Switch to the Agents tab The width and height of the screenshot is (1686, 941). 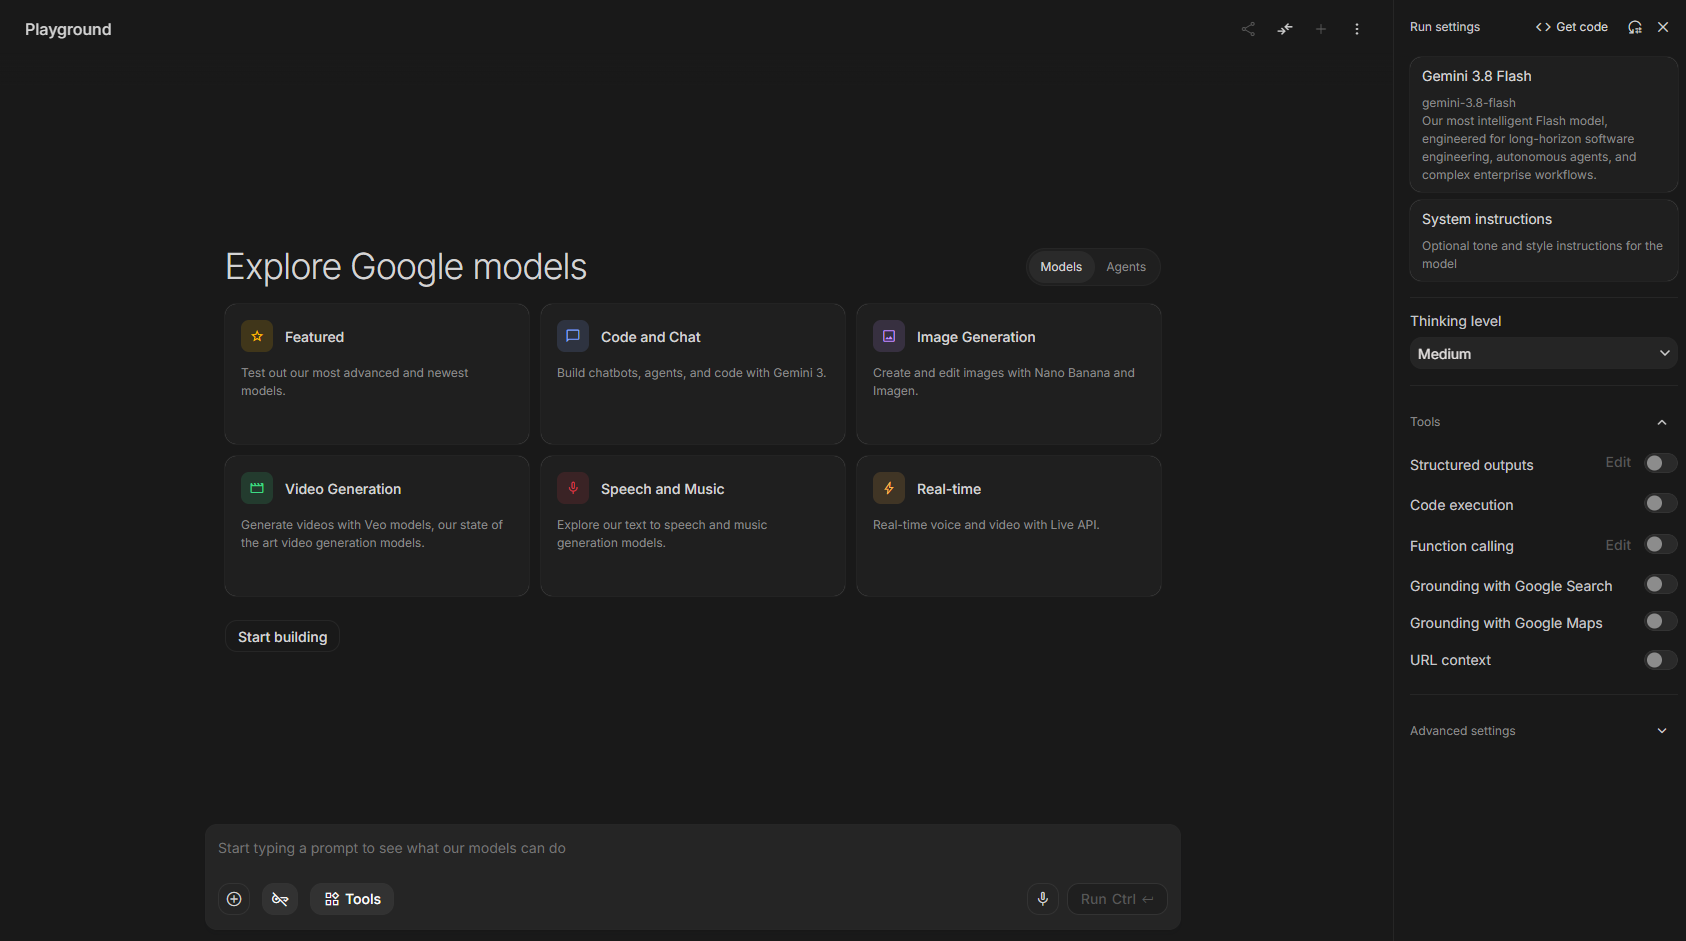coord(1126,267)
